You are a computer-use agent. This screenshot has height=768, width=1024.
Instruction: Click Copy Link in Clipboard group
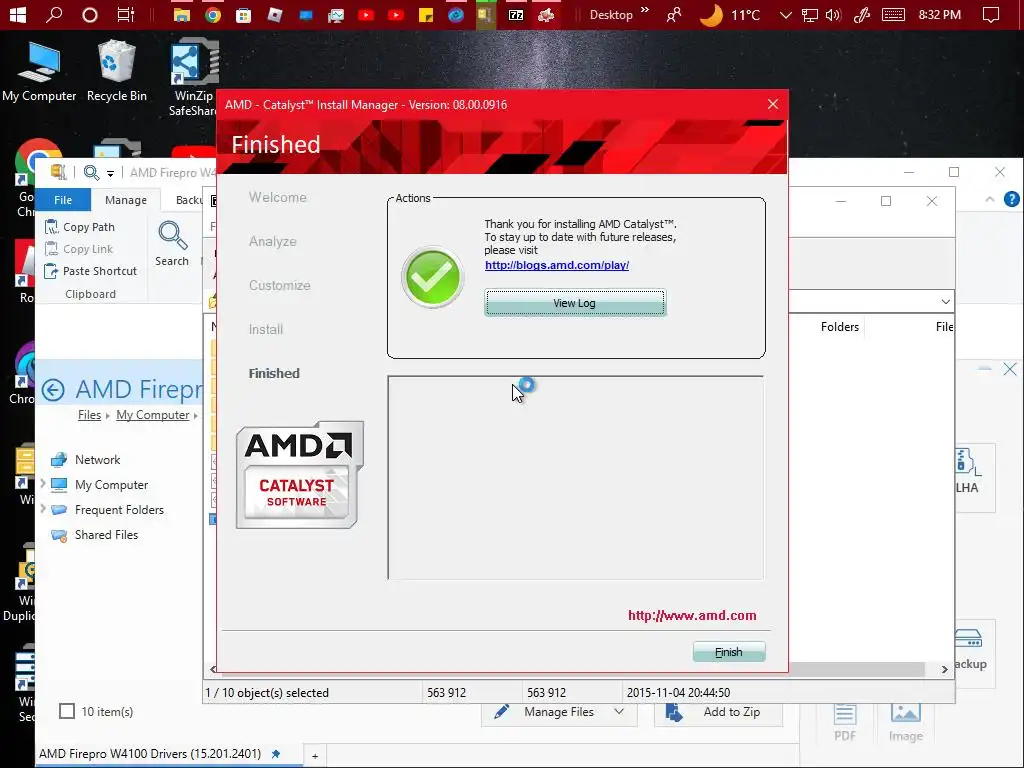click(79, 249)
